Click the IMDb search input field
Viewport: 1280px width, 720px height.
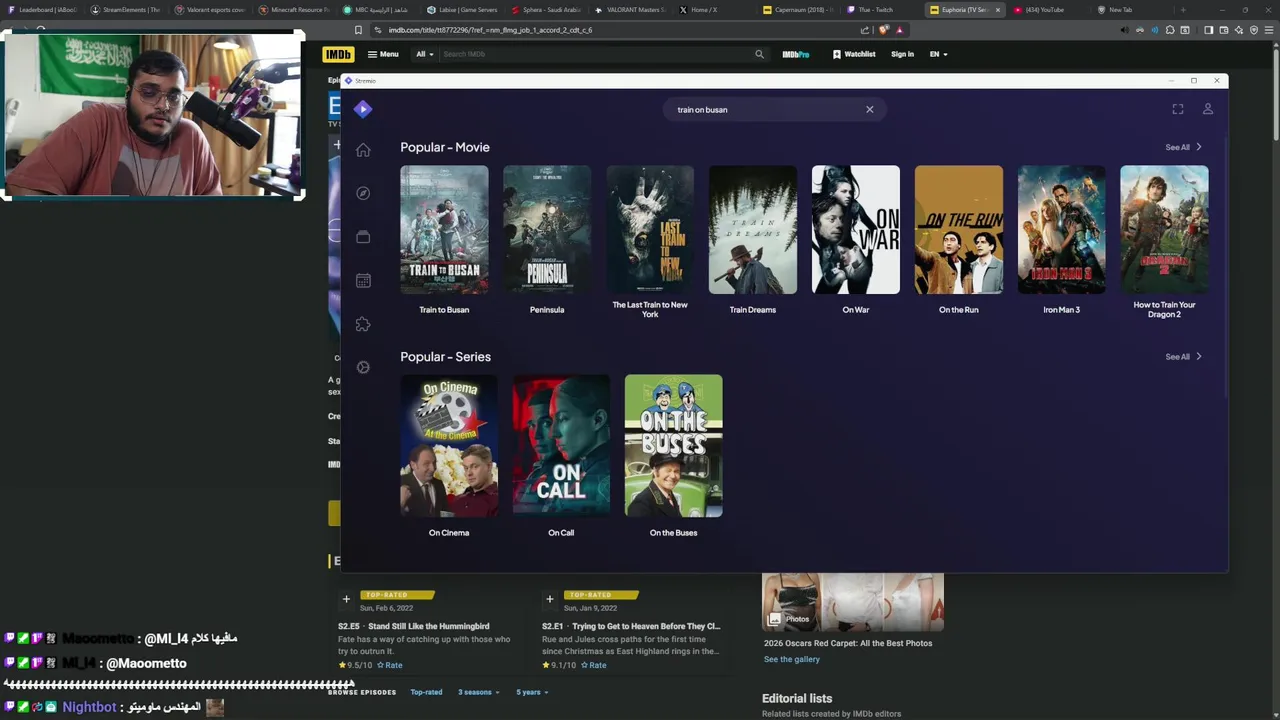pos(595,54)
